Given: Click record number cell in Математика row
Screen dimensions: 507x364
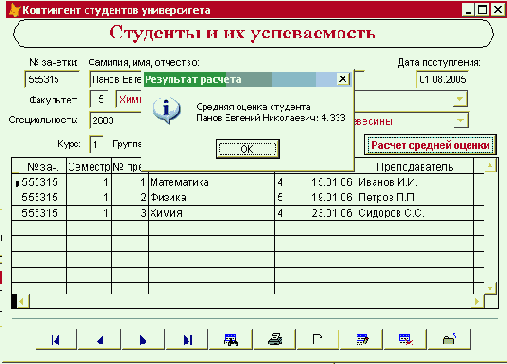Looking at the screenshot, I should coord(39,182).
